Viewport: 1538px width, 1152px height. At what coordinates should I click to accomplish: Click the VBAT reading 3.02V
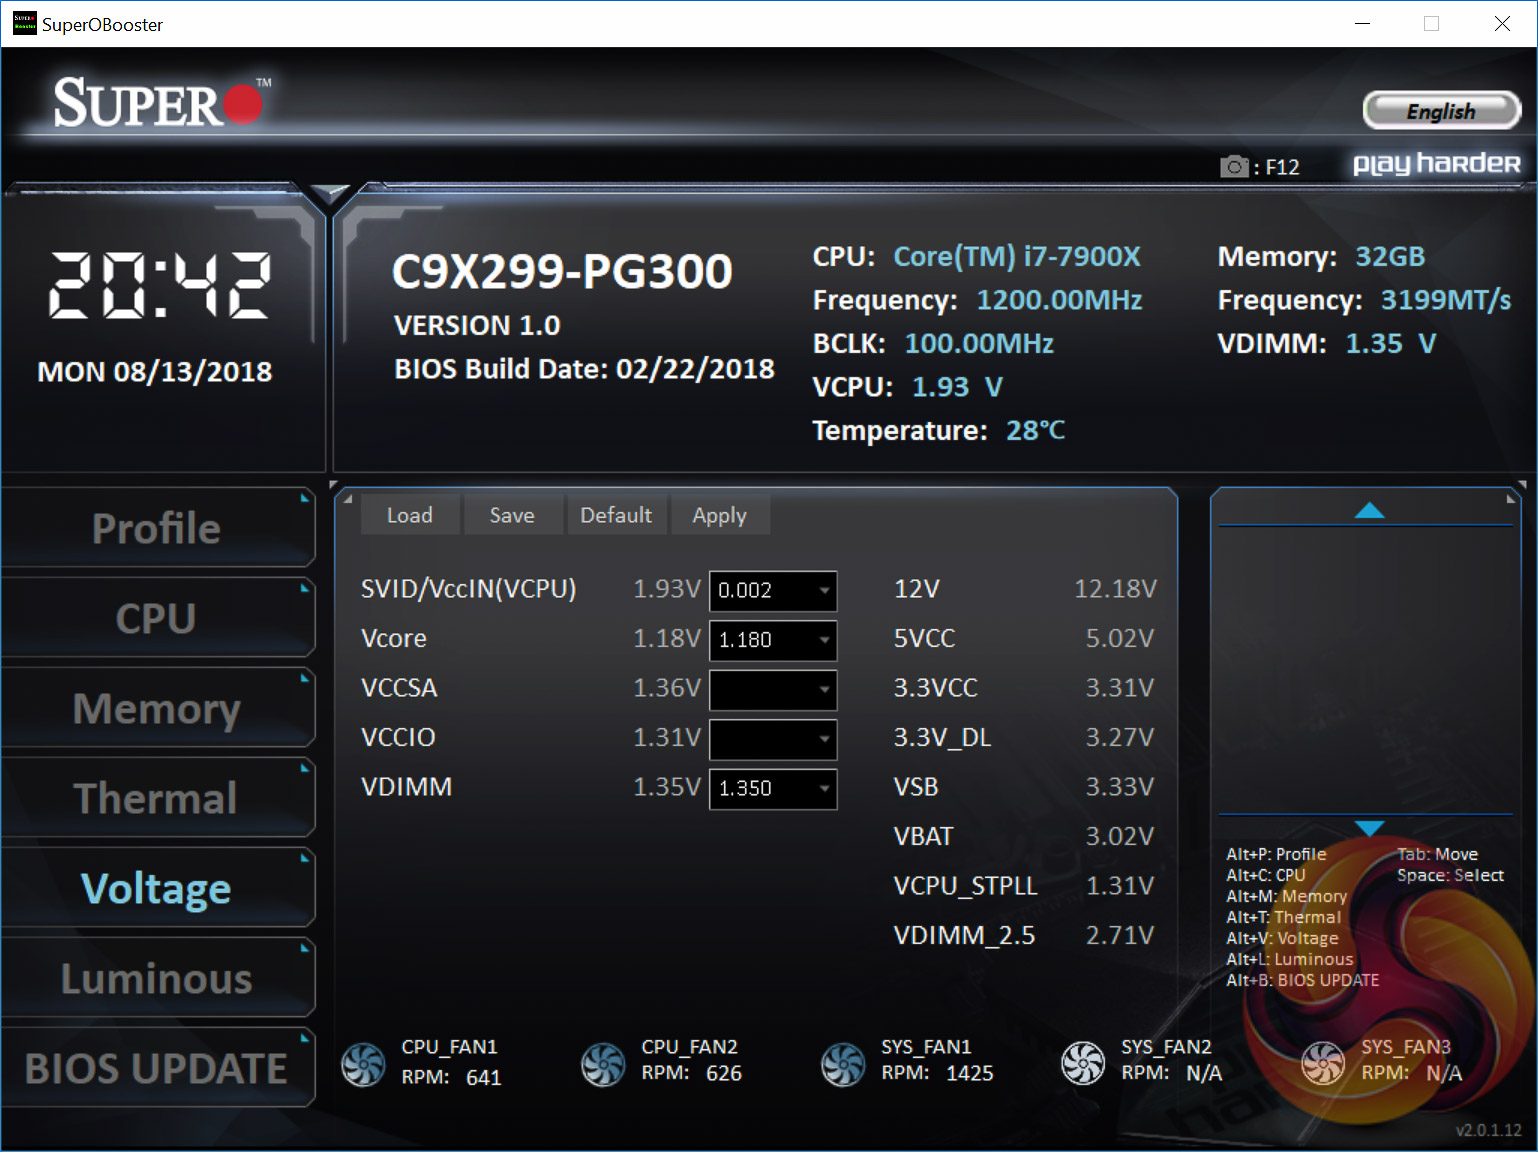tap(1120, 836)
